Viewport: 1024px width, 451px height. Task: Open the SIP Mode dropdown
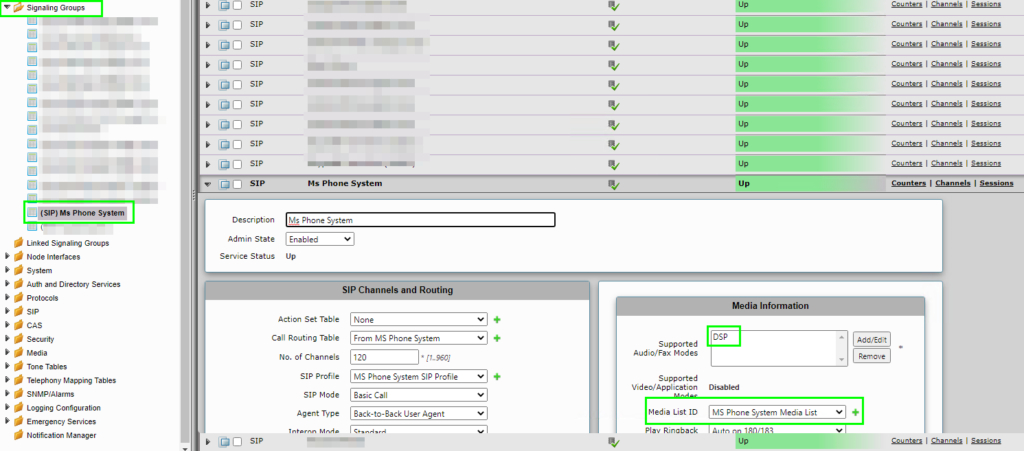click(419, 395)
